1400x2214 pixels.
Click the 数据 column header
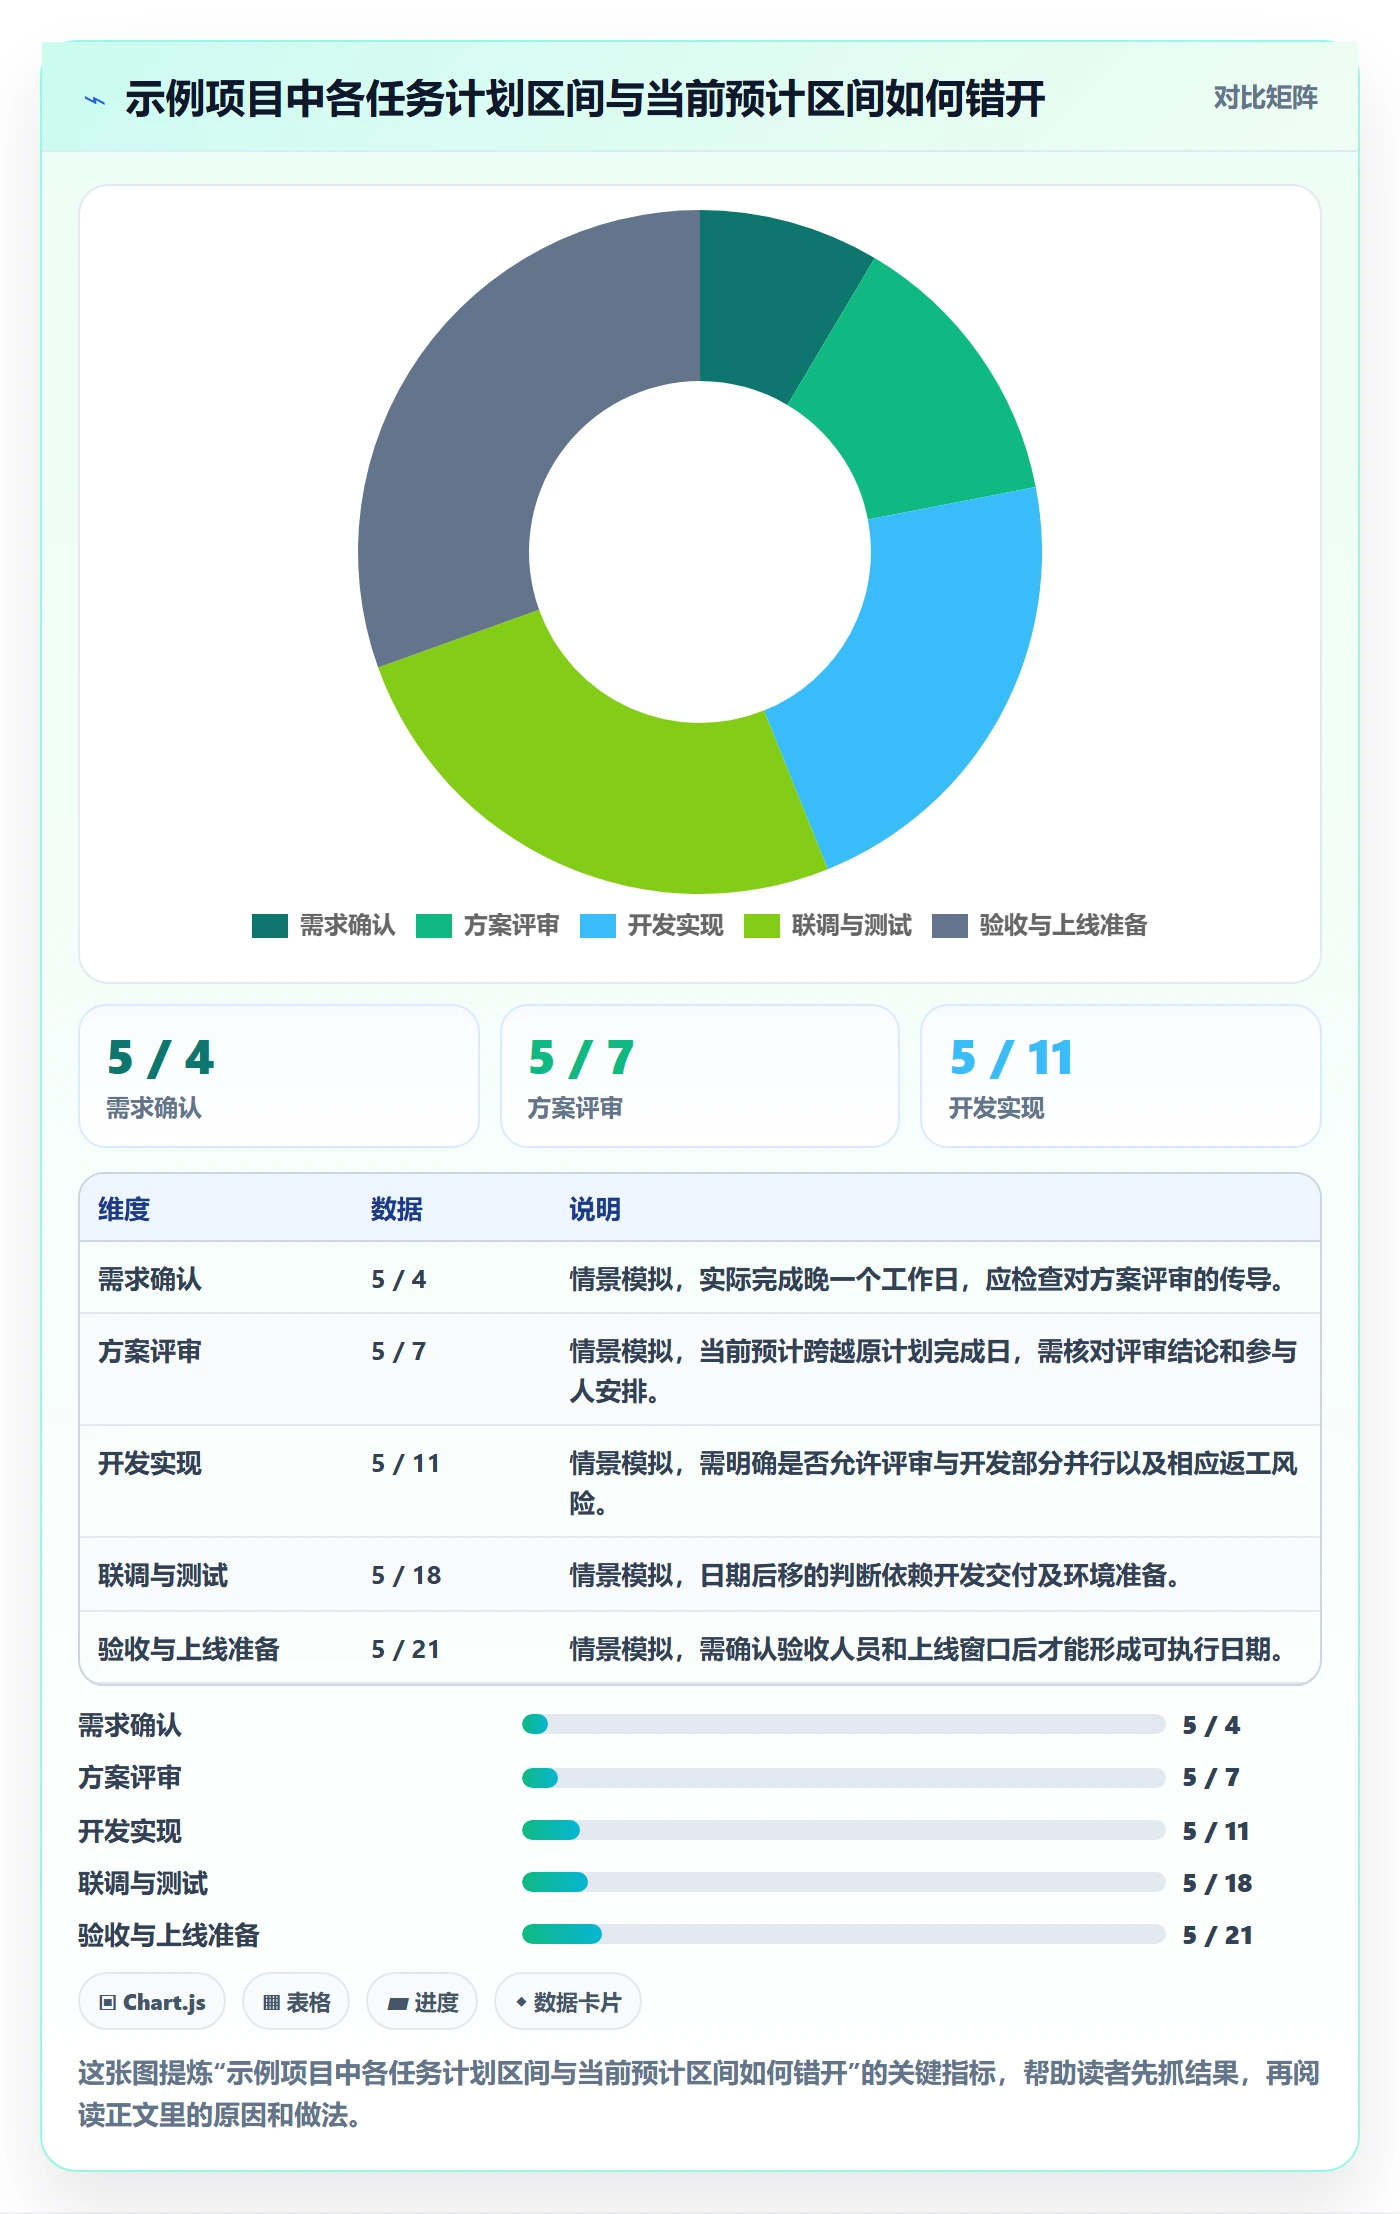397,1209
